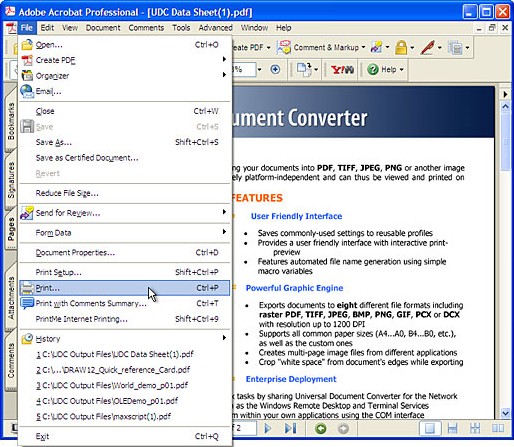Click the History clock icon
The width and height of the screenshot is (514, 447).
point(27,339)
